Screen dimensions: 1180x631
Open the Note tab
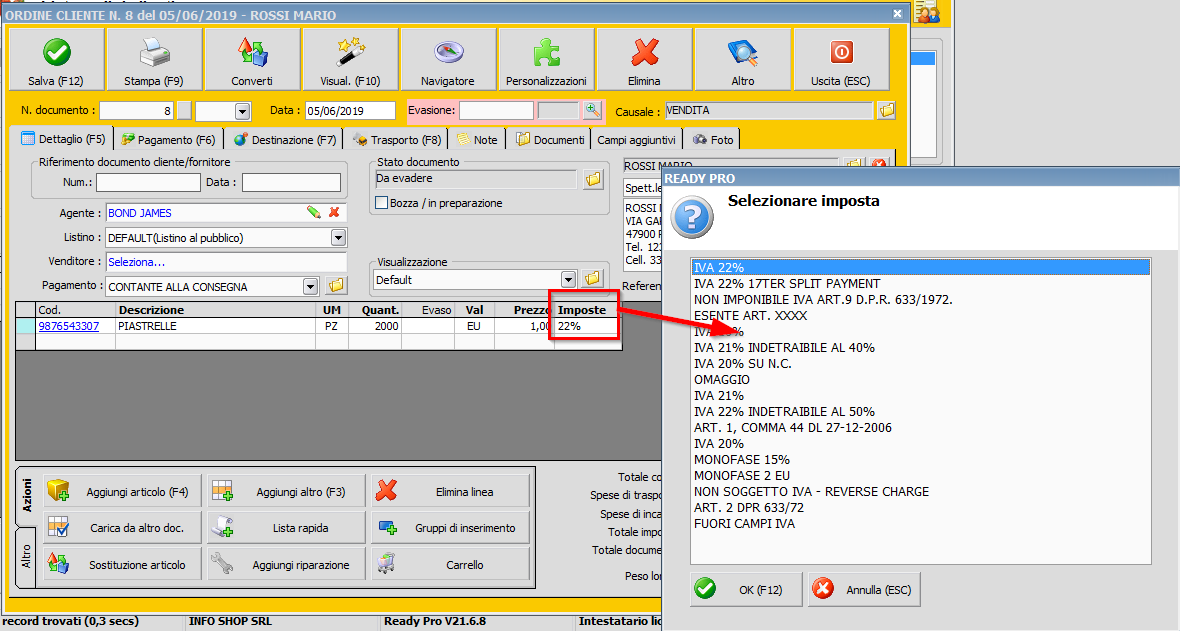coord(477,139)
